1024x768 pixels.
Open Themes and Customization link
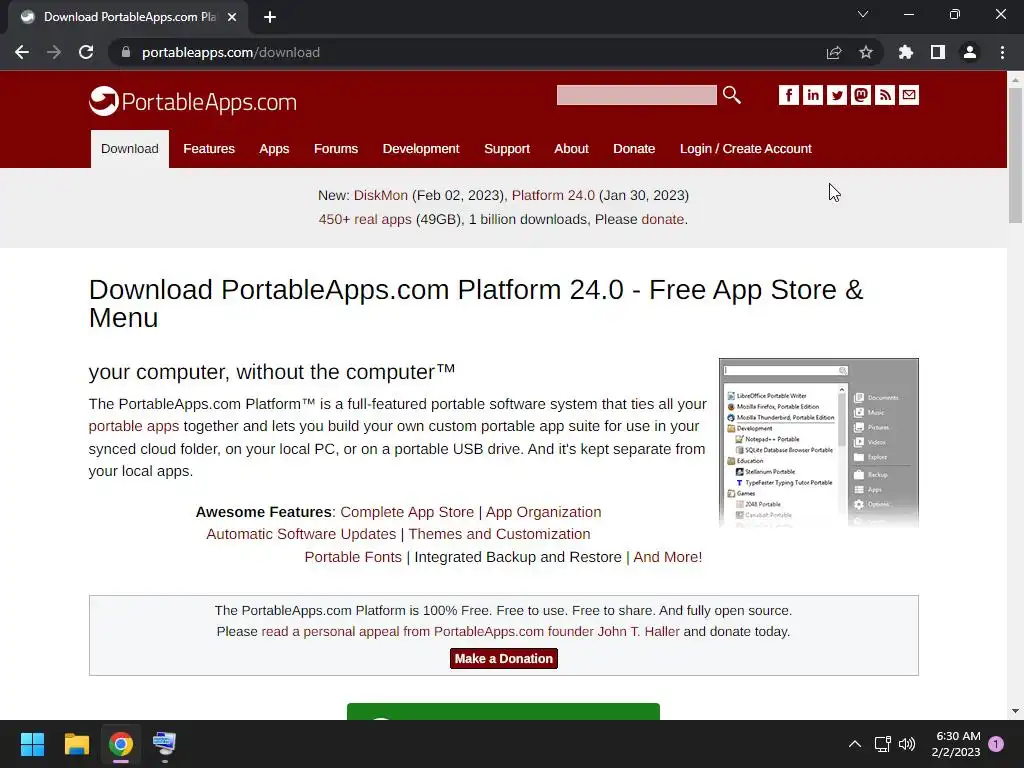tap(500, 534)
